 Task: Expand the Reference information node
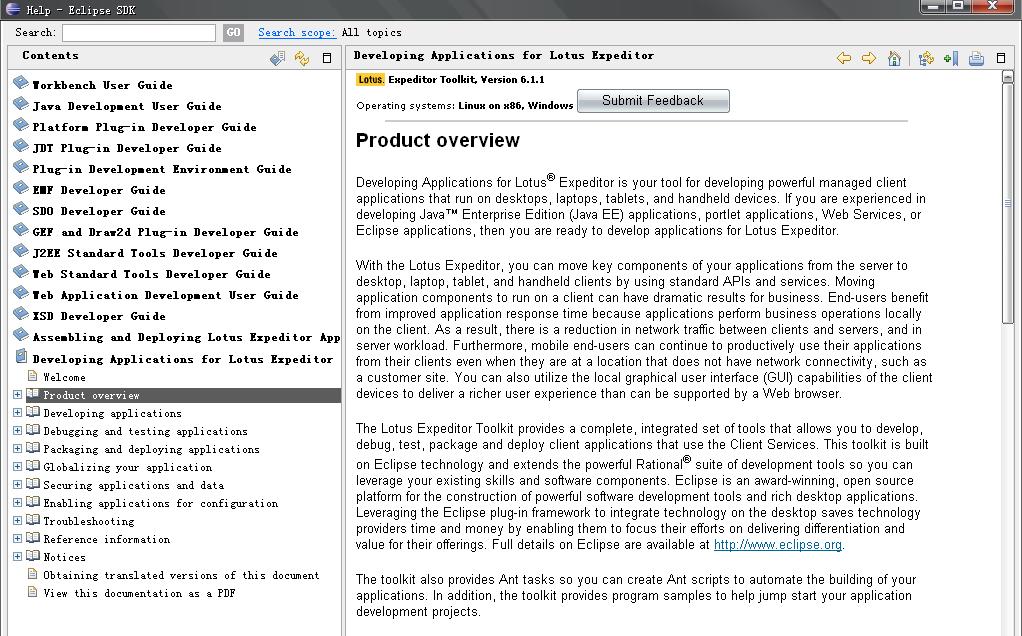point(17,538)
